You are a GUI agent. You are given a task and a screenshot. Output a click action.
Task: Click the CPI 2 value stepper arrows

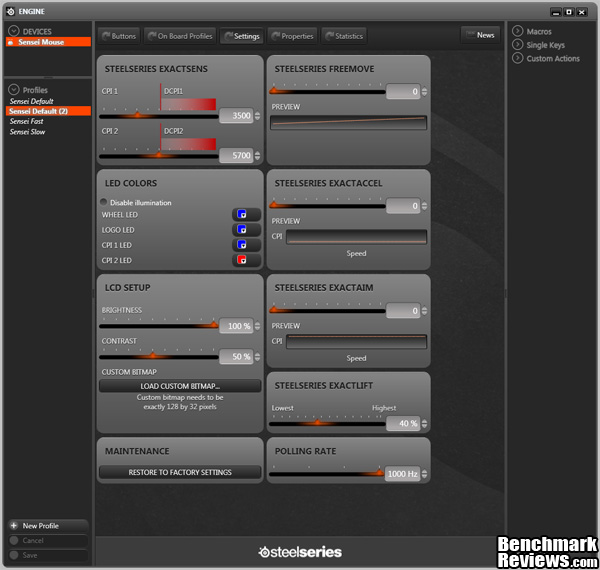pos(257,155)
